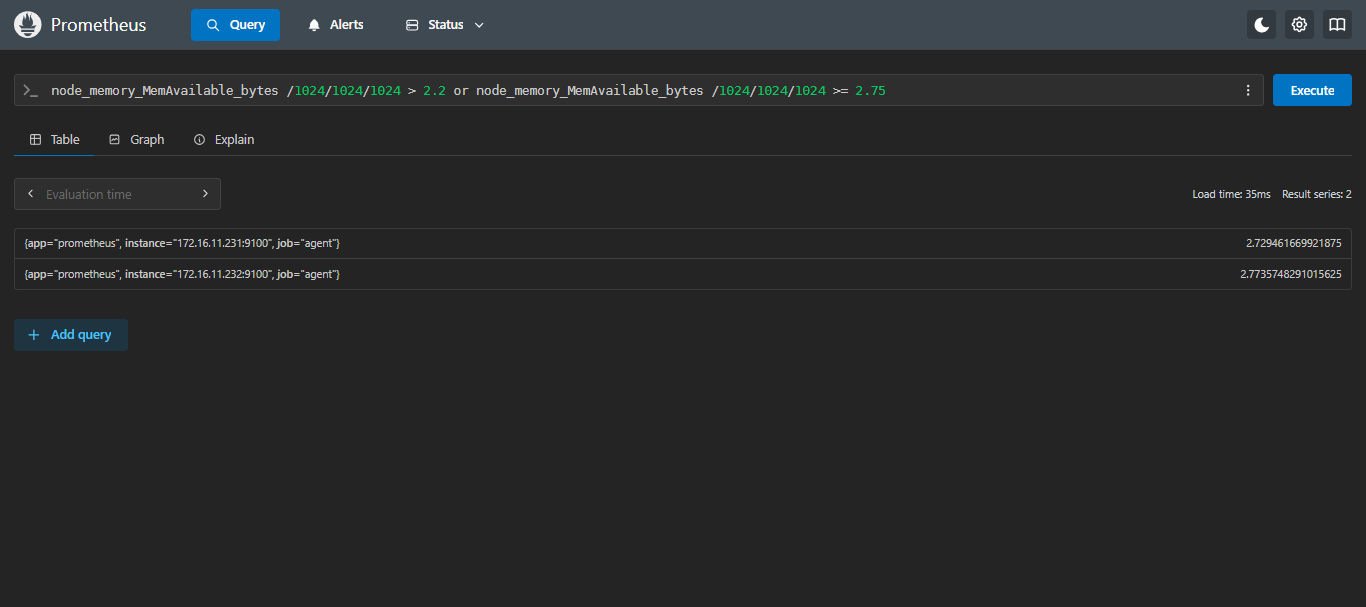Step evaluation time backward with left chevron
The image size is (1366, 607).
[x=31, y=194]
